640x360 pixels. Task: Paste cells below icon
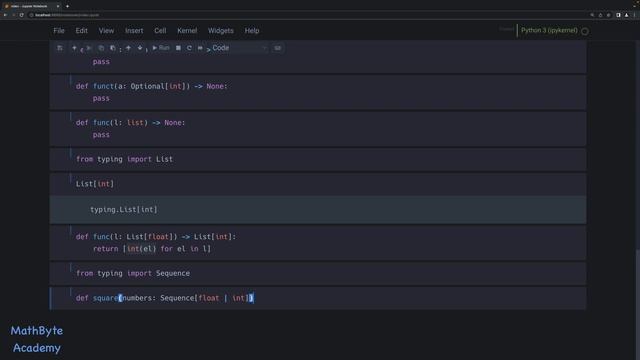pyautogui.click(x=112, y=48)
